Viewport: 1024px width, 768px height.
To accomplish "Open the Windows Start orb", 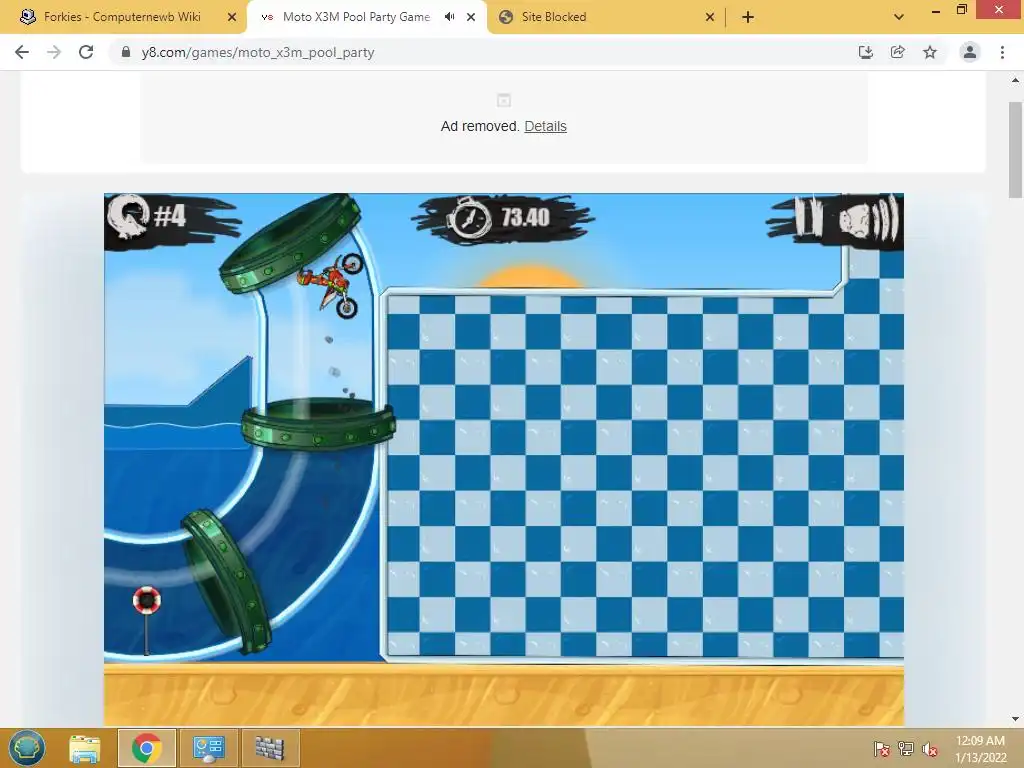I will (27, 748).
